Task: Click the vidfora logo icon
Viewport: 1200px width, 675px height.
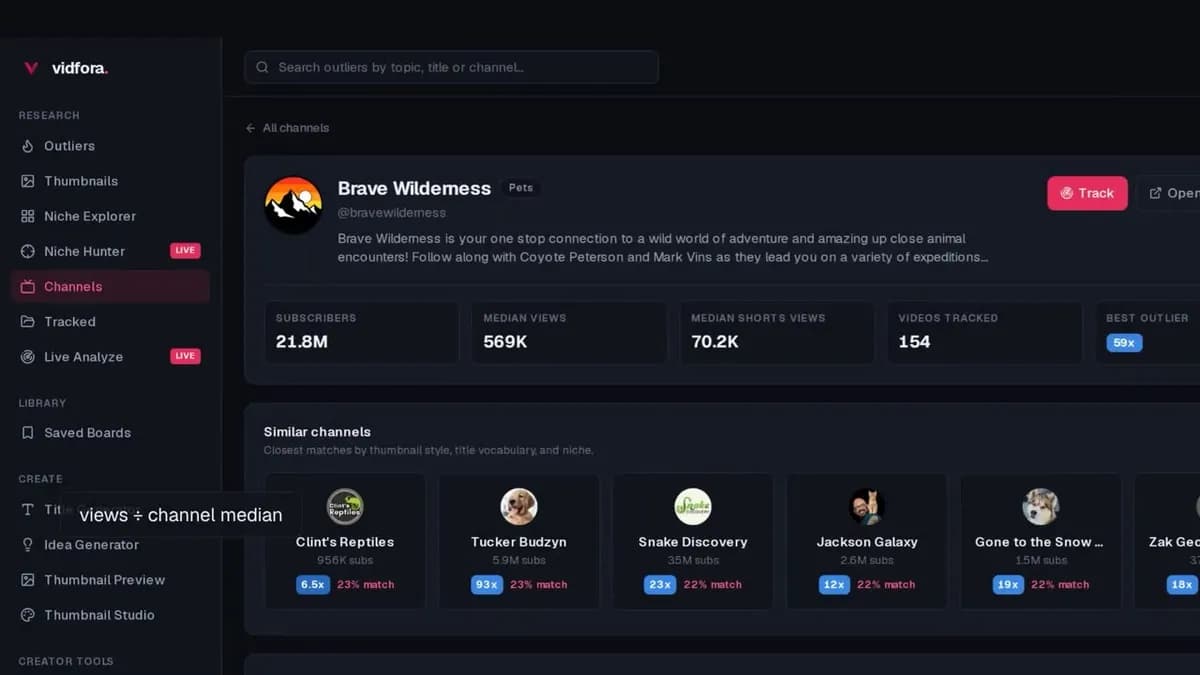Action: 31,68
